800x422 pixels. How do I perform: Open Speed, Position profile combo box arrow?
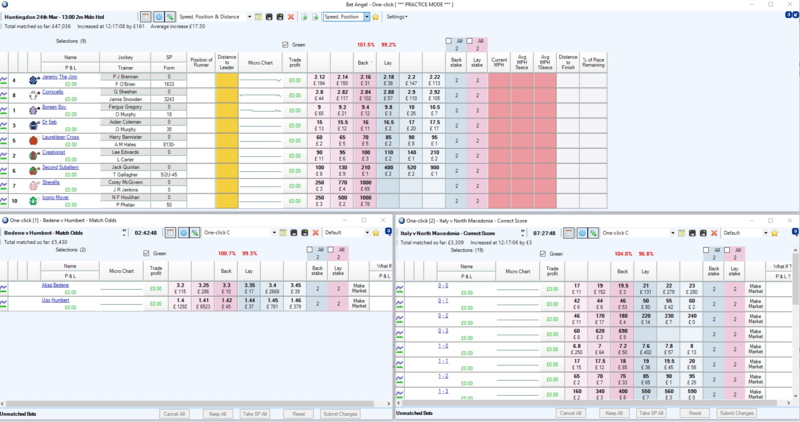pyautogui.click(x=366, y=17)
